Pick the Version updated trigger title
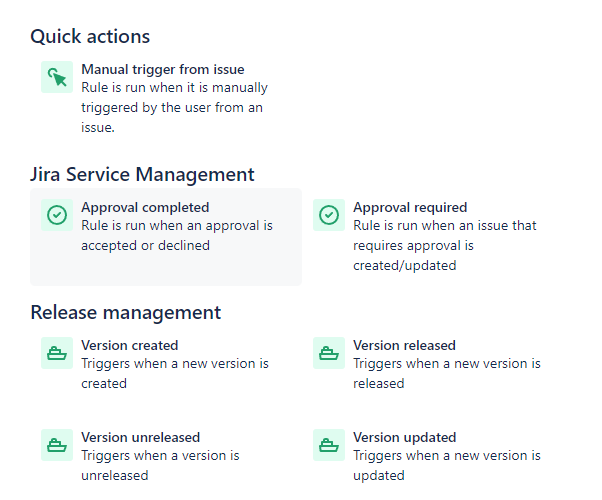This screenshot has height=500, width=602. (x=405, y=437)
